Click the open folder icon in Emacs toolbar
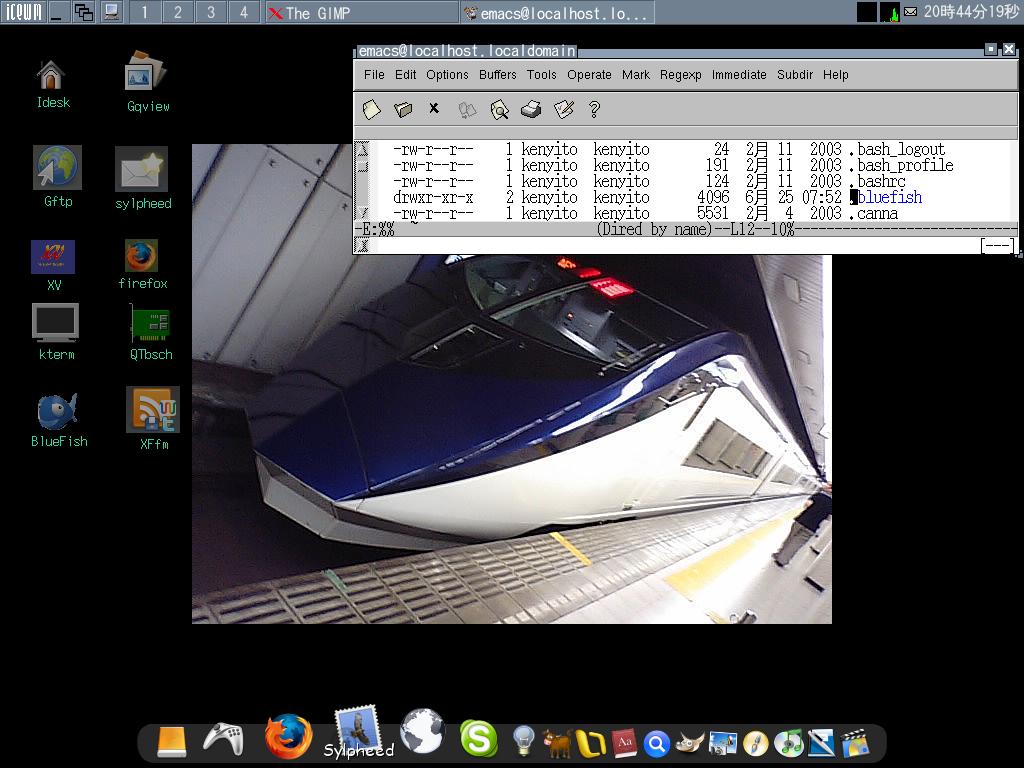The image size is (1024, 768). pyautogui.click(x=403, y=109)
